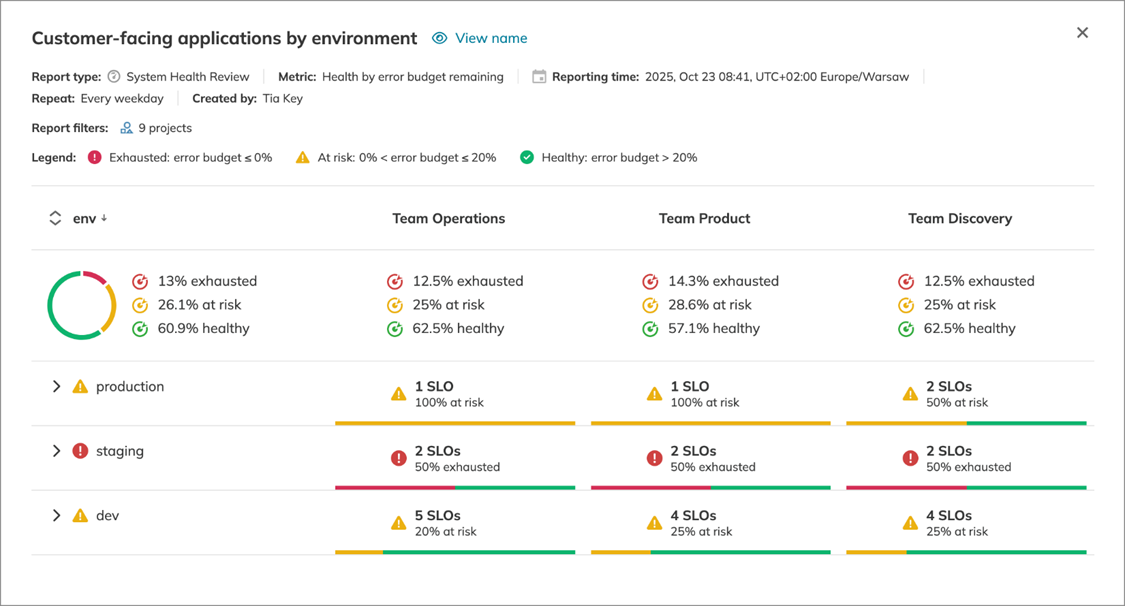The width and height of the screenshot is (1125, 606).
Task: Click the 62.5% healthy icon under Team Discovery
Action: 906,328
